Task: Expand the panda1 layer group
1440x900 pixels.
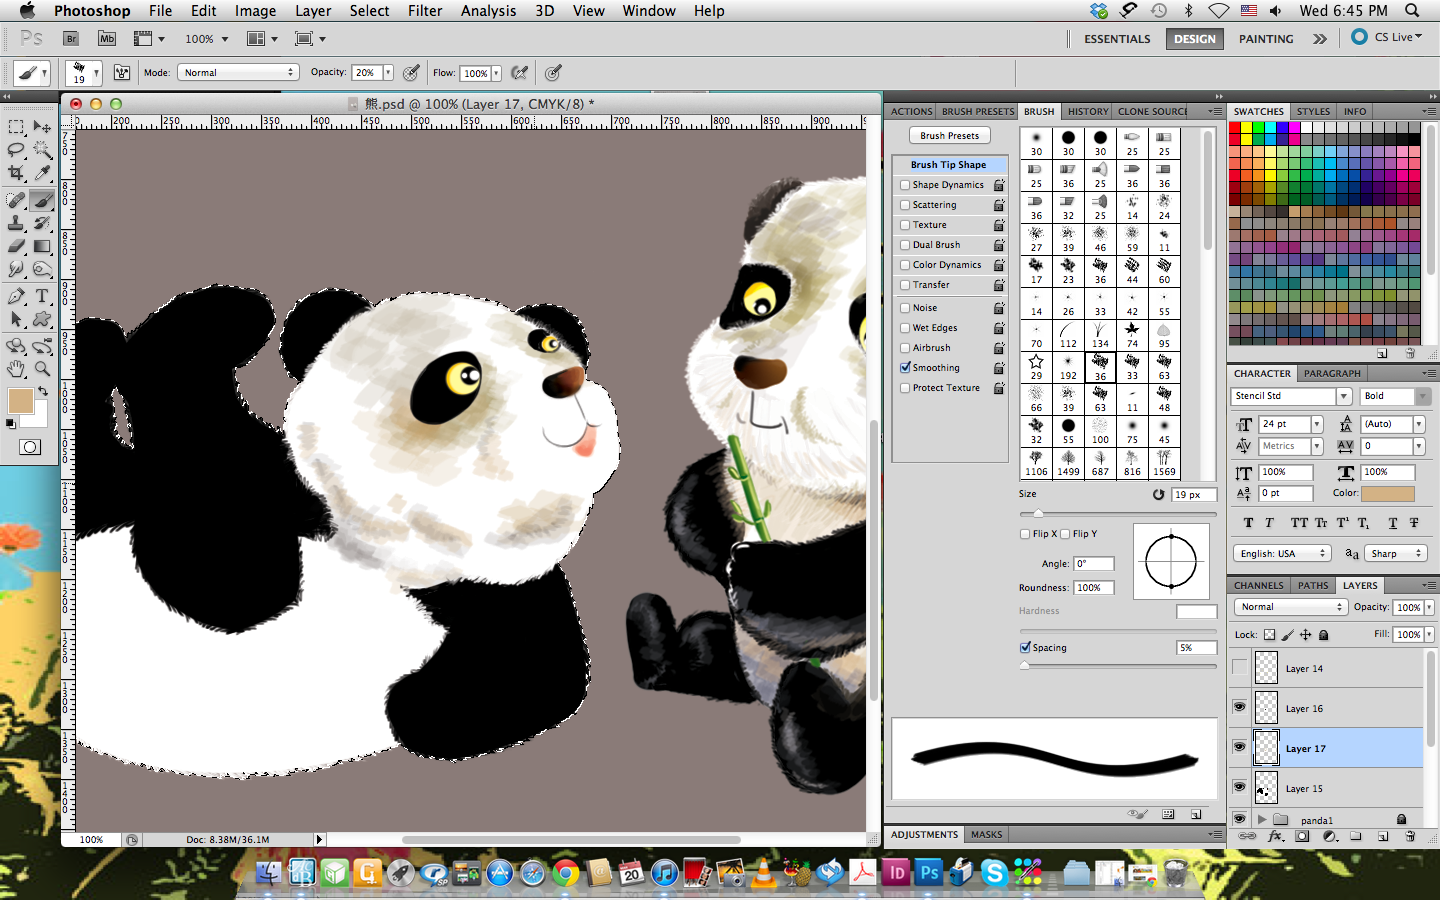Action: (x=1262, y=819)
